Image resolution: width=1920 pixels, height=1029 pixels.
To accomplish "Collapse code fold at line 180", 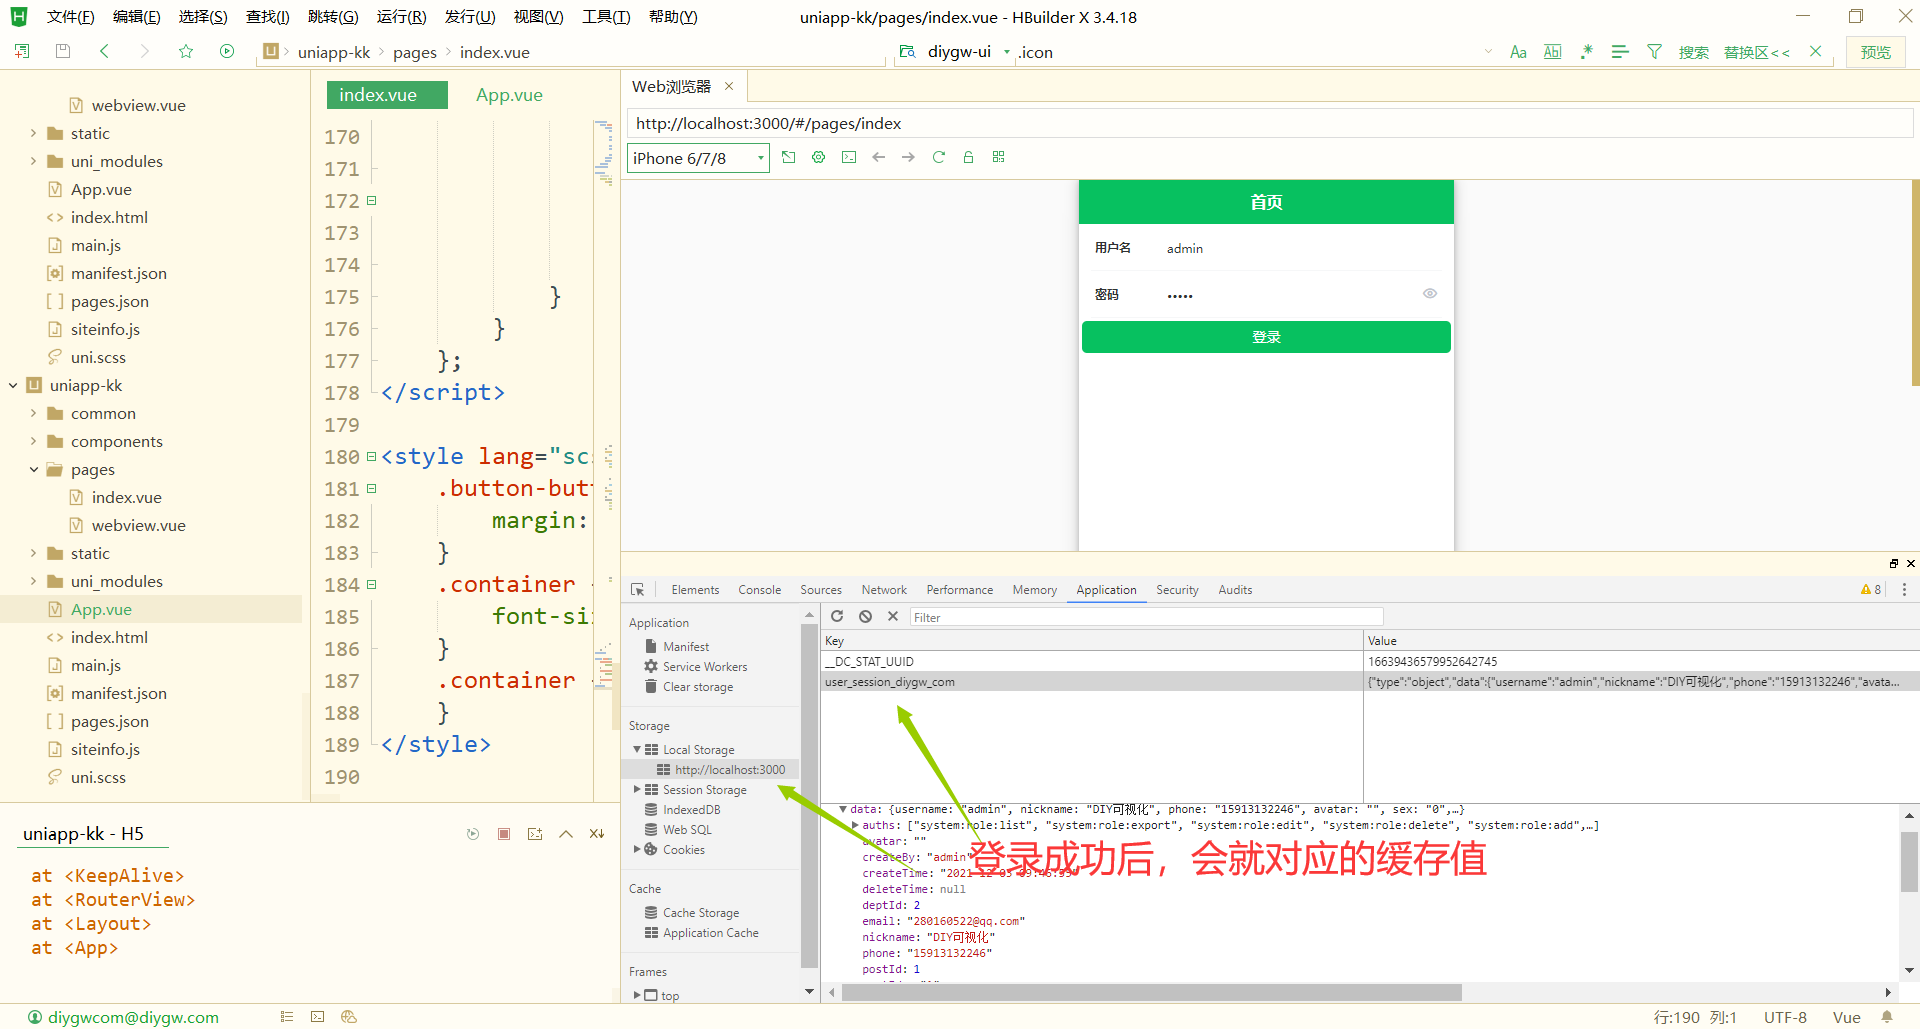I will (x=371, y=457).
